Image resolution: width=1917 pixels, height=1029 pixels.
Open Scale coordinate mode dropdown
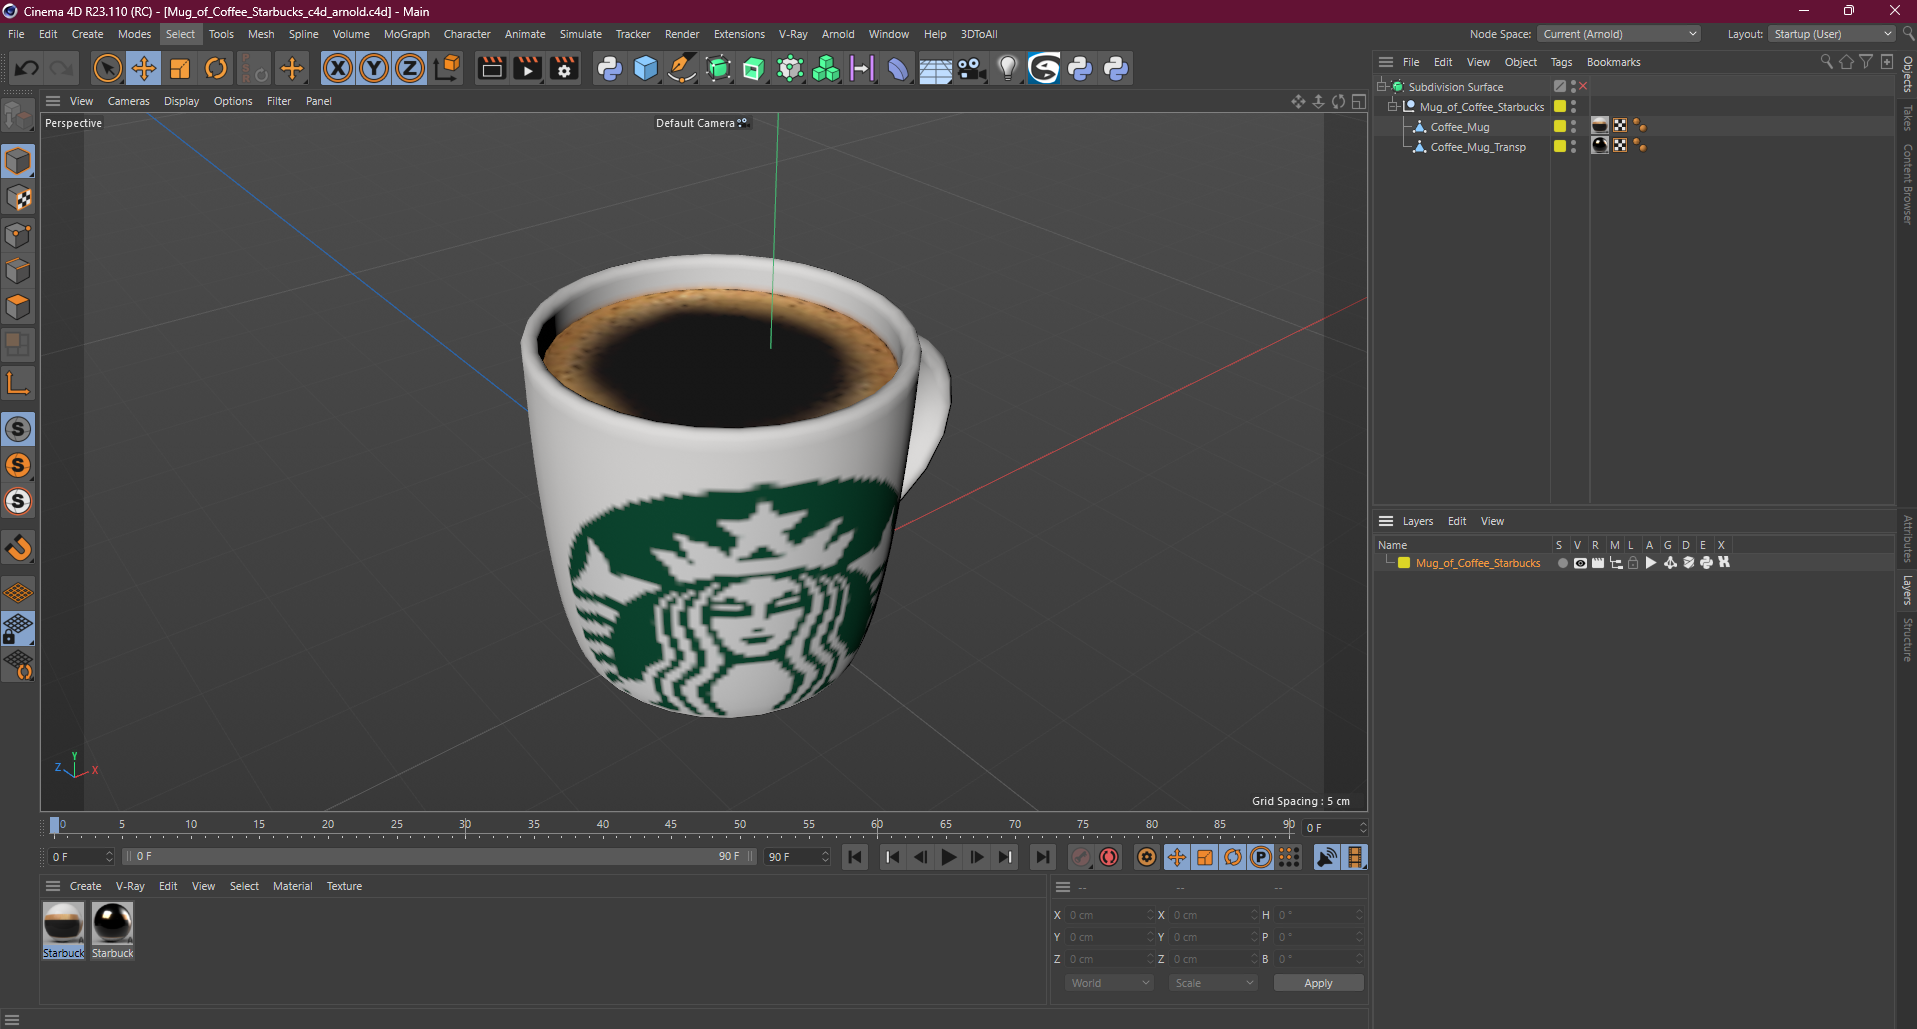click(1213, 983)
